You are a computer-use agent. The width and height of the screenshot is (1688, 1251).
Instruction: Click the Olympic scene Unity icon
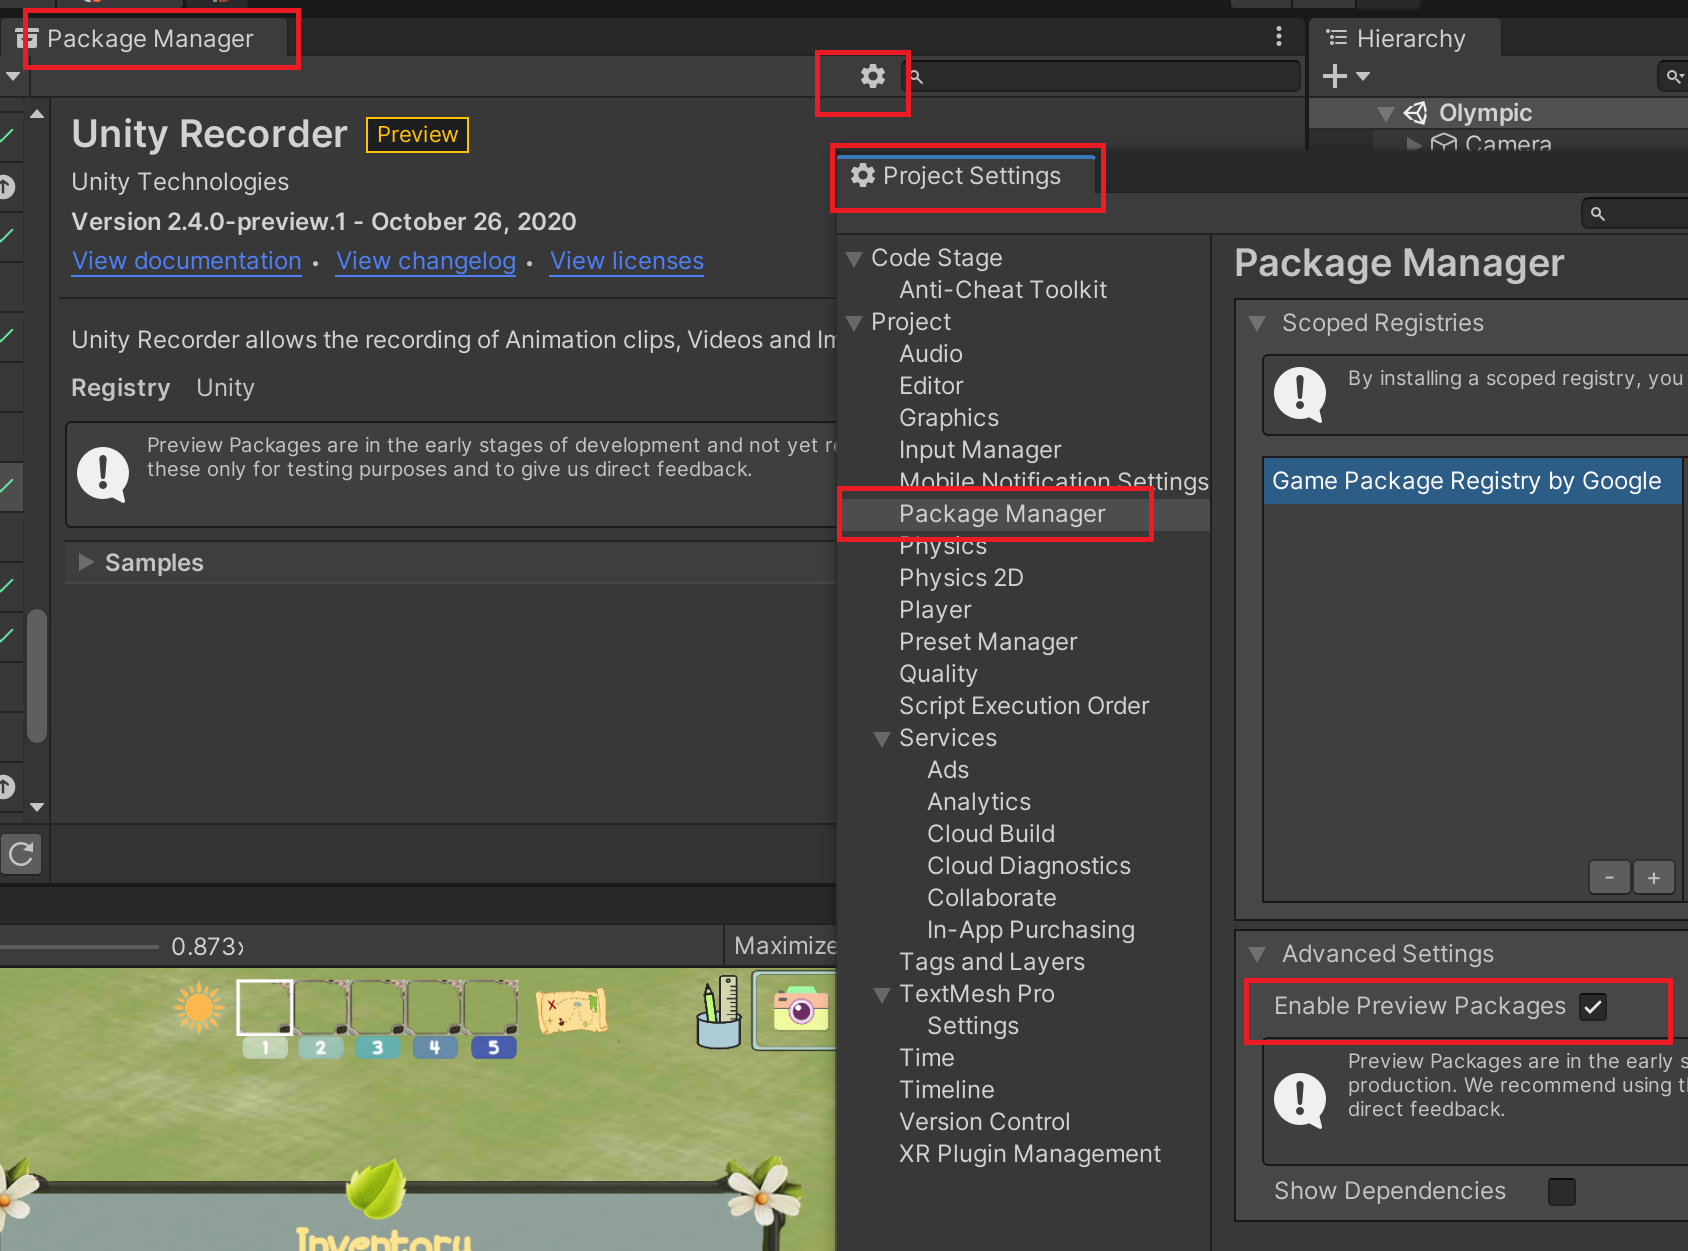coord(1415,113)
